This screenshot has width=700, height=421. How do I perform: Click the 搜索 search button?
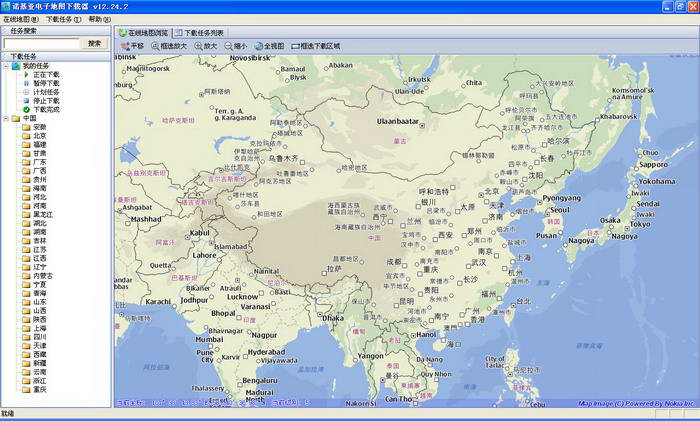94,43
